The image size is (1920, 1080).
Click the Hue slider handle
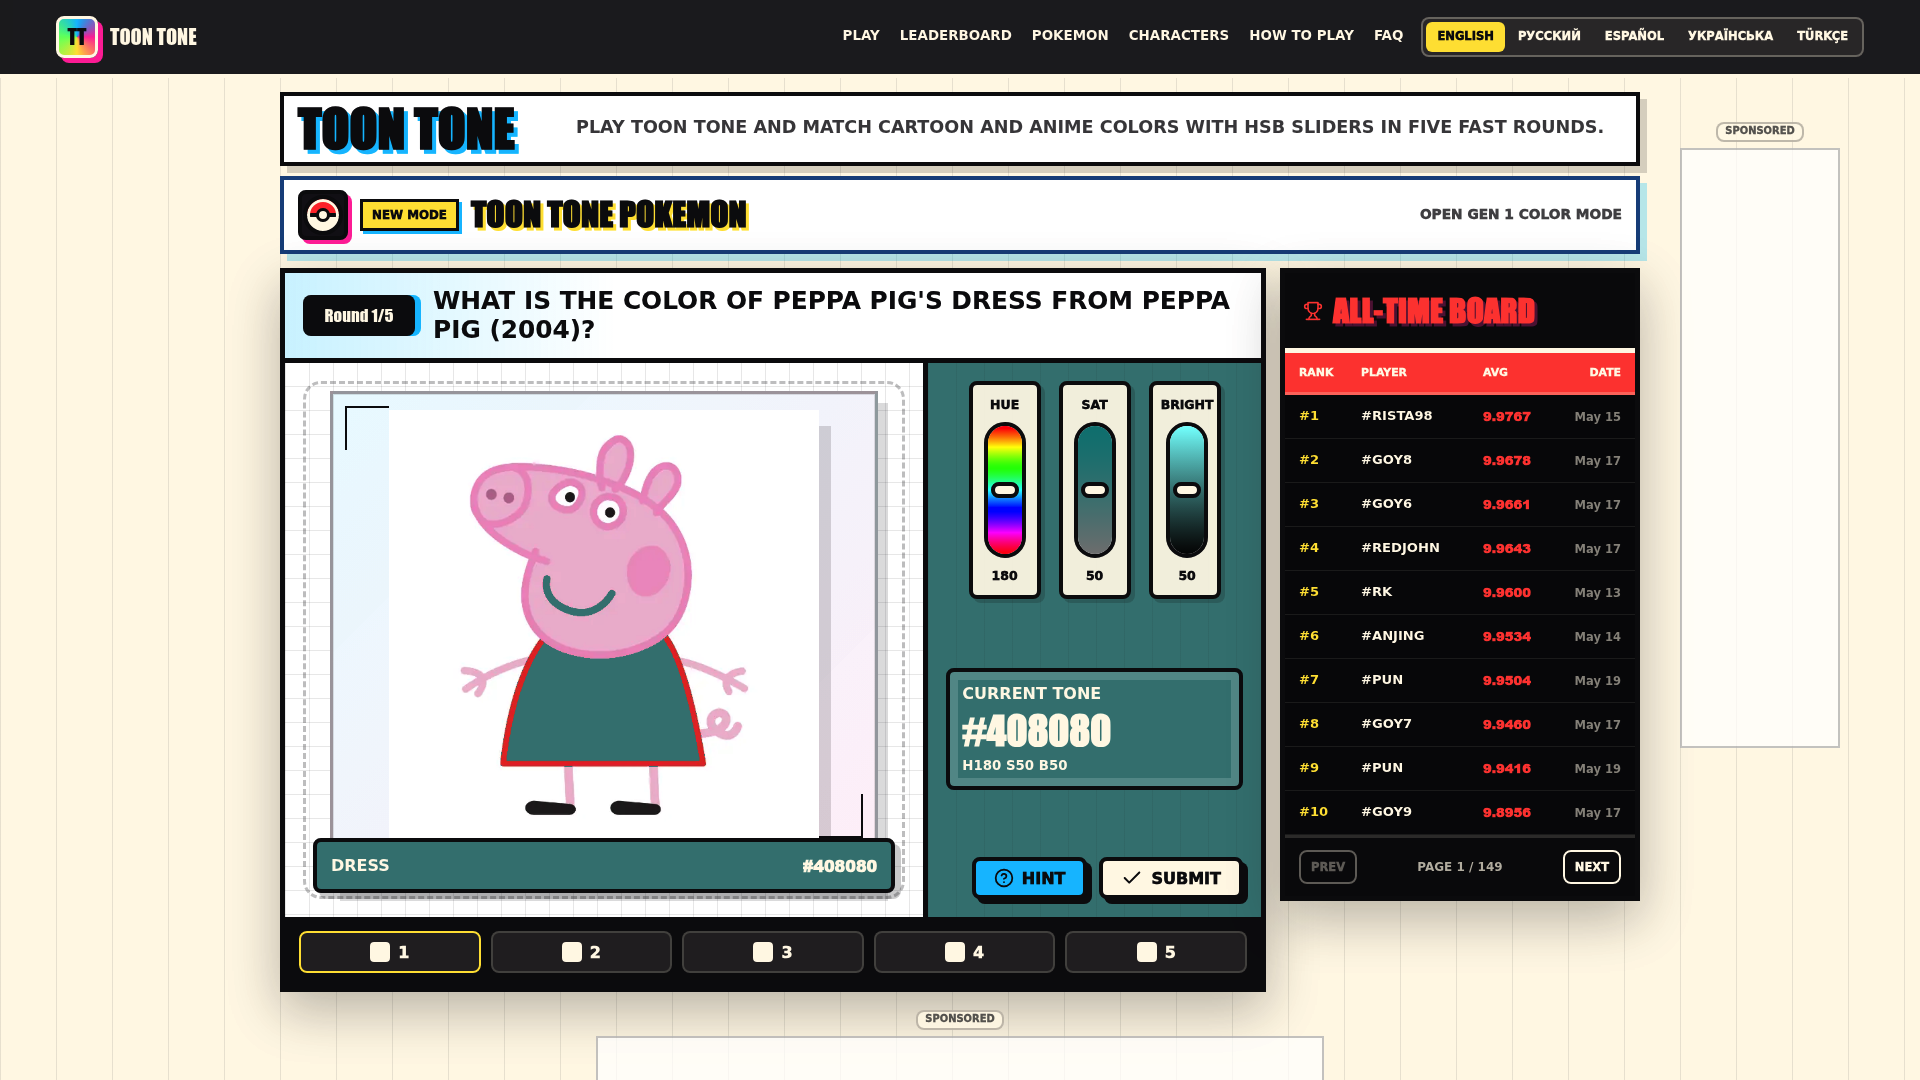(x=1005, y=490)
